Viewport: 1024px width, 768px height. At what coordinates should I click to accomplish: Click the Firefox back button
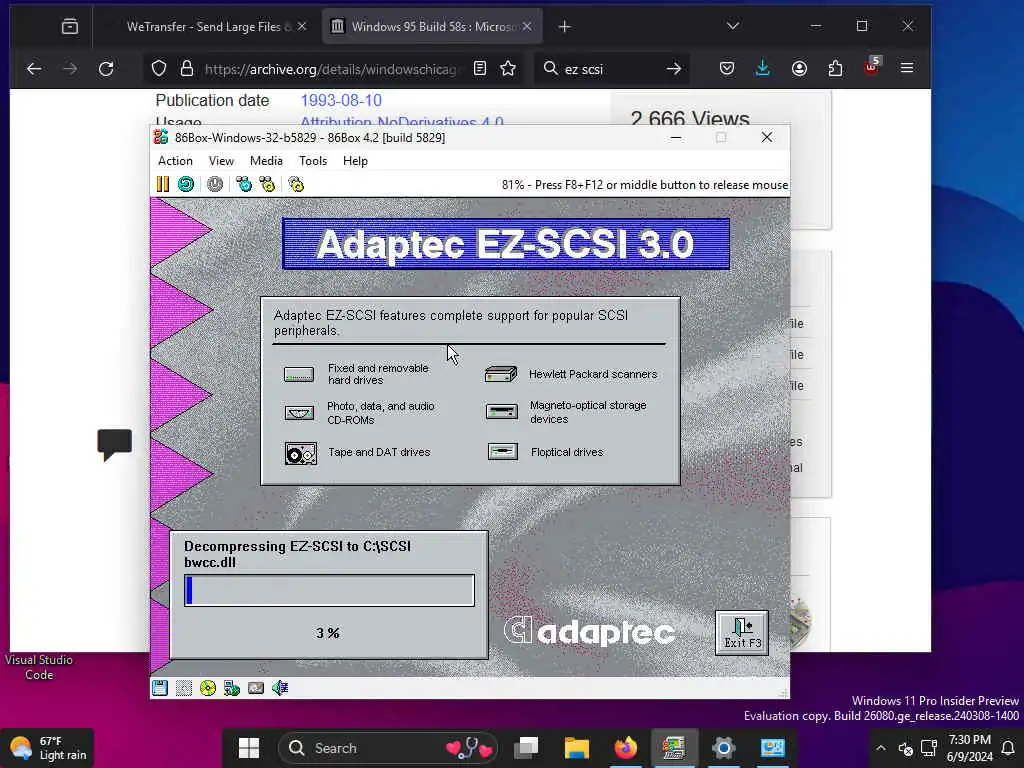(x=34, y=69)
